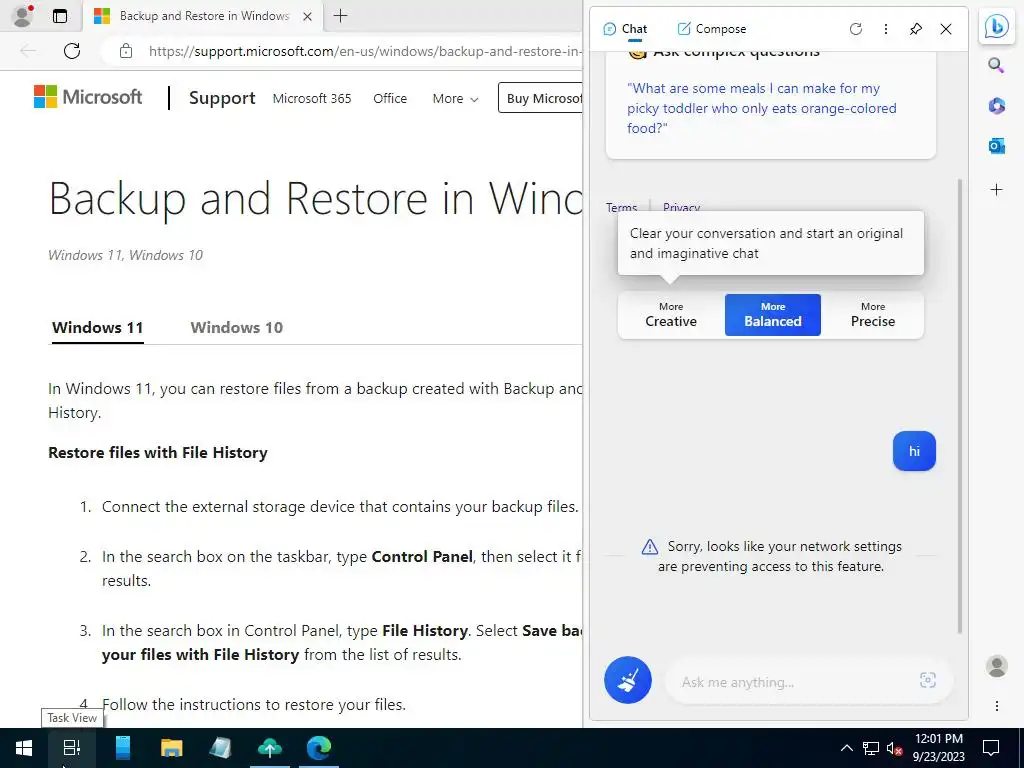Click the muted volume tray icon
This screenshot has height=768, width=1024.
click(x=895, y=748)
